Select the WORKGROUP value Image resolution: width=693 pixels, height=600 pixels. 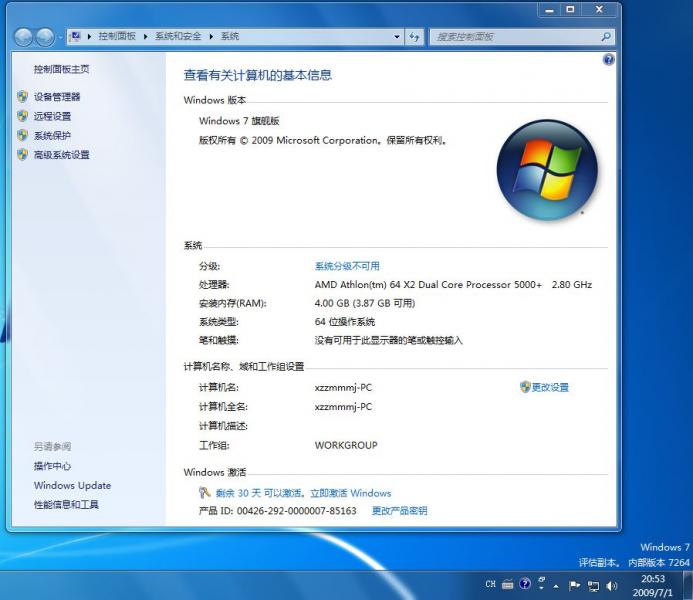pyautogui.click(x=346, y=445)
